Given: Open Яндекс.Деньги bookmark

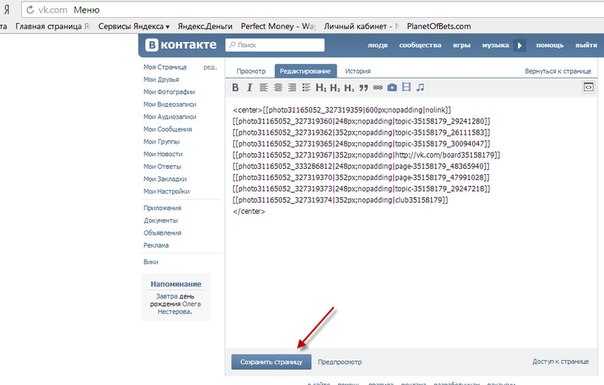Looking at the screenshot, I should click(205, 26).
